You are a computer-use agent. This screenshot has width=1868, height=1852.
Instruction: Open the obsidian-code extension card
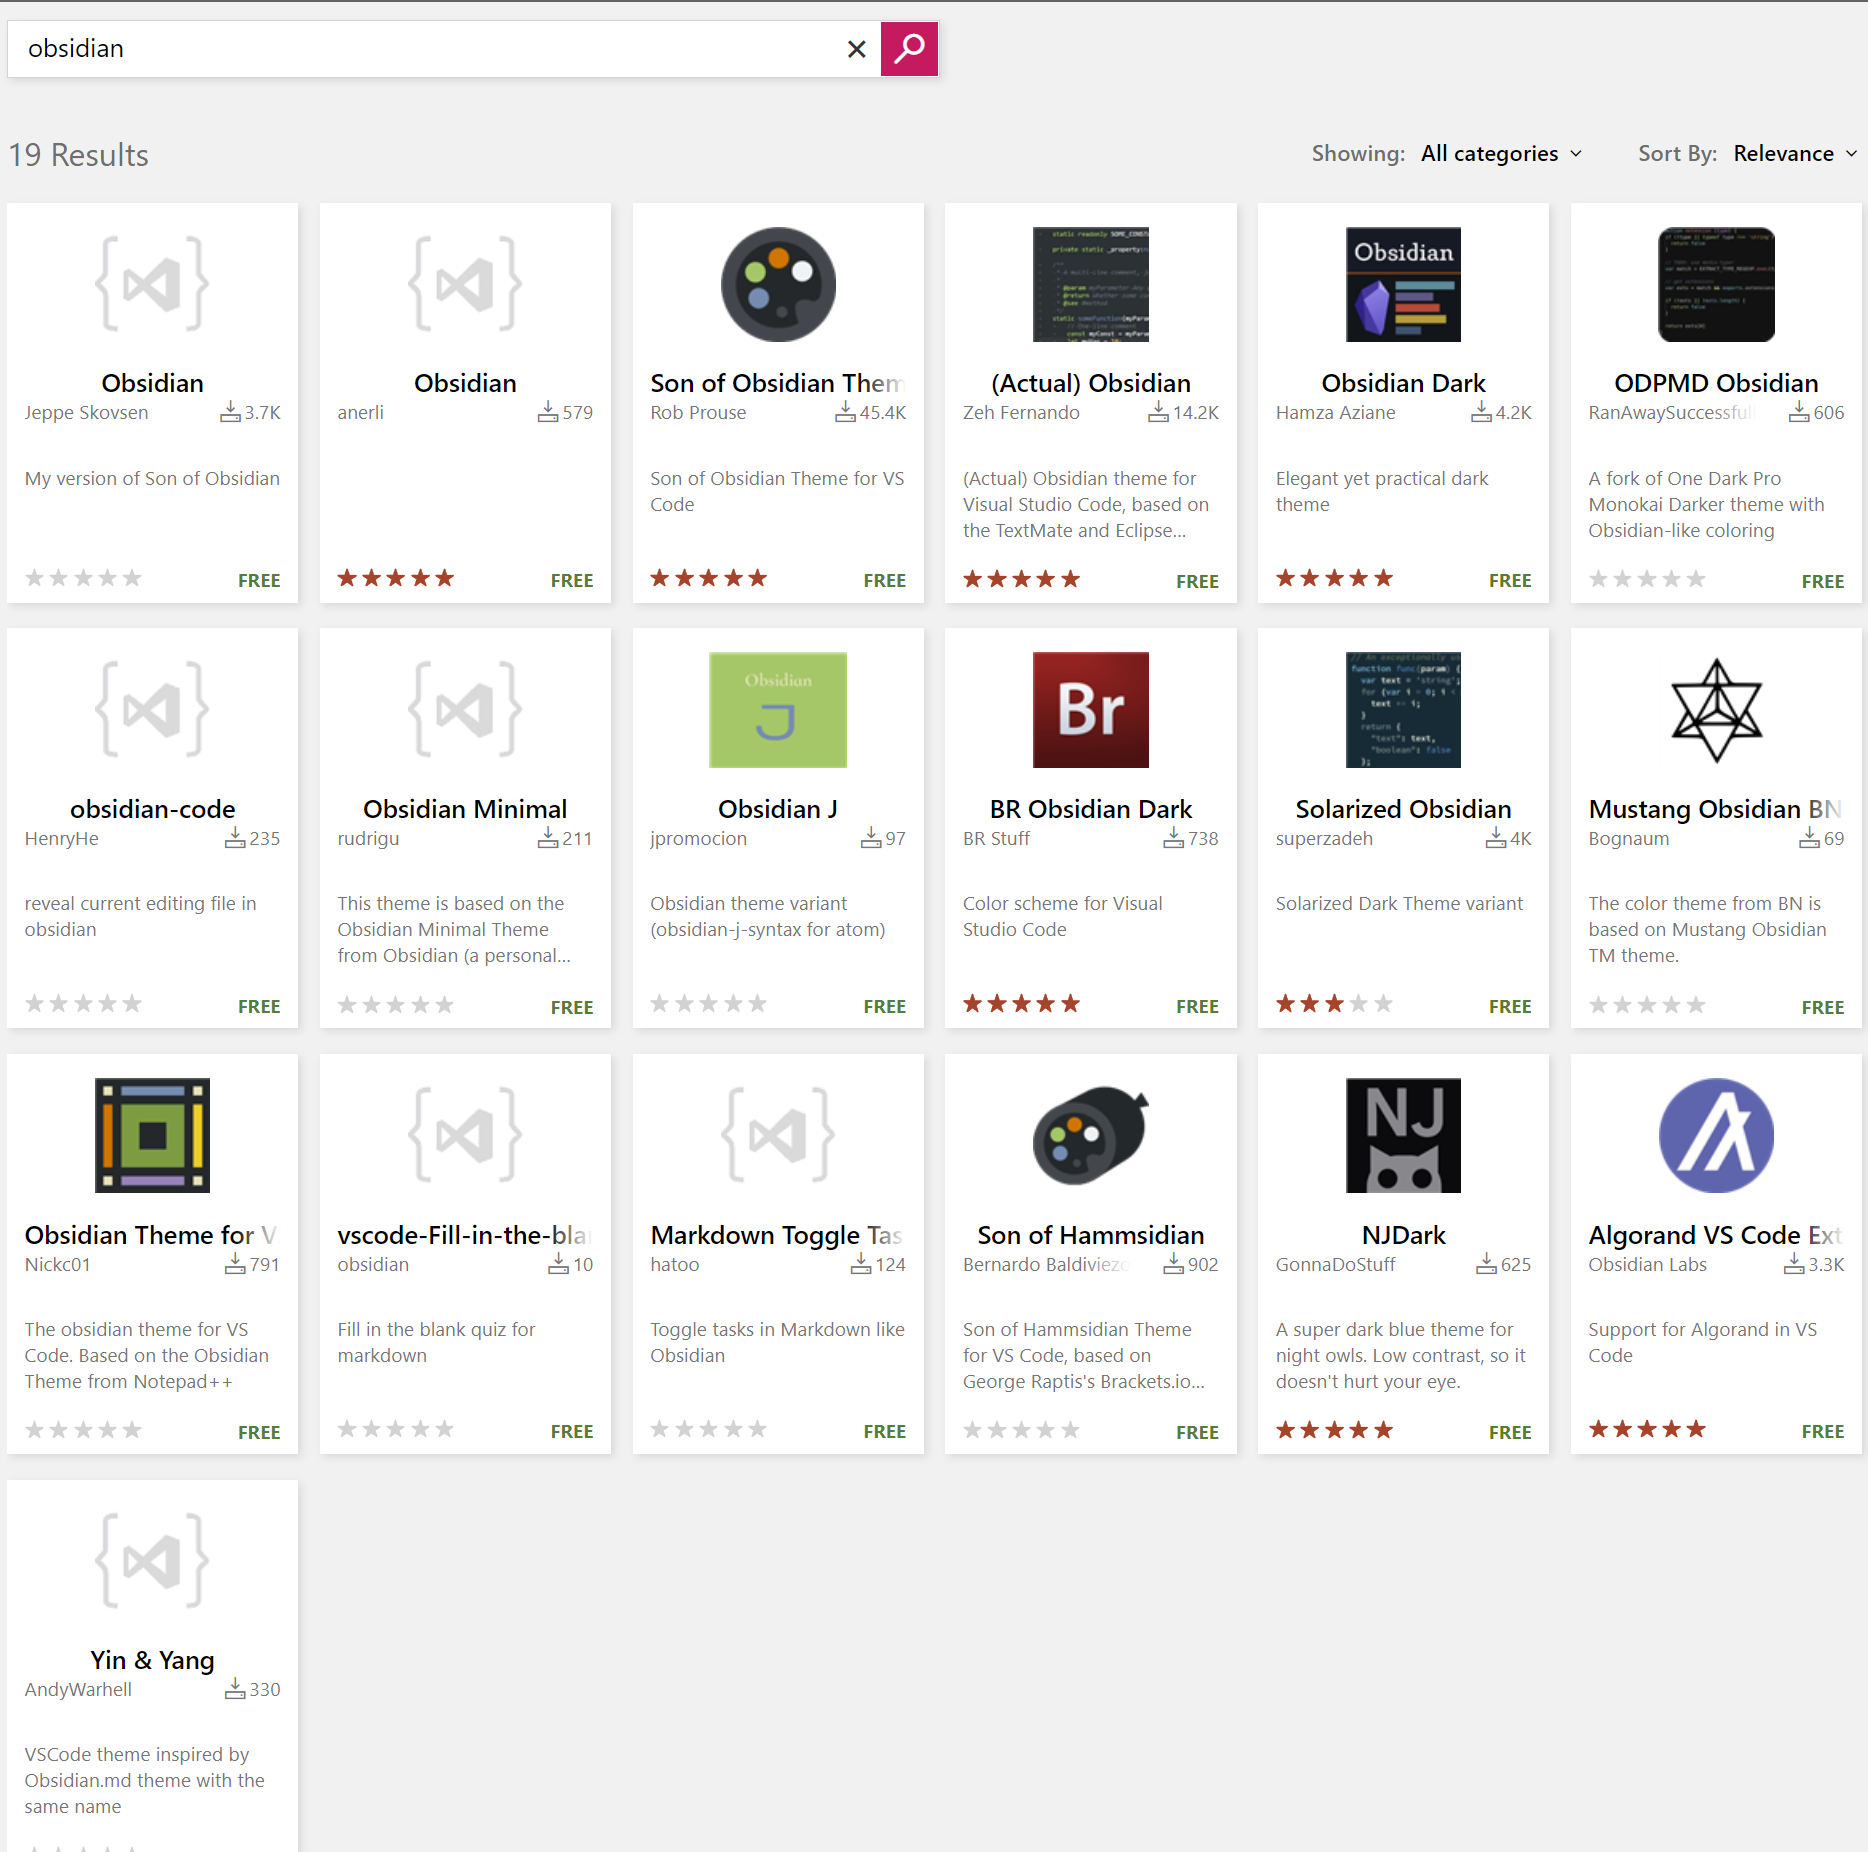pyautogui.click(x=152, y=808)
